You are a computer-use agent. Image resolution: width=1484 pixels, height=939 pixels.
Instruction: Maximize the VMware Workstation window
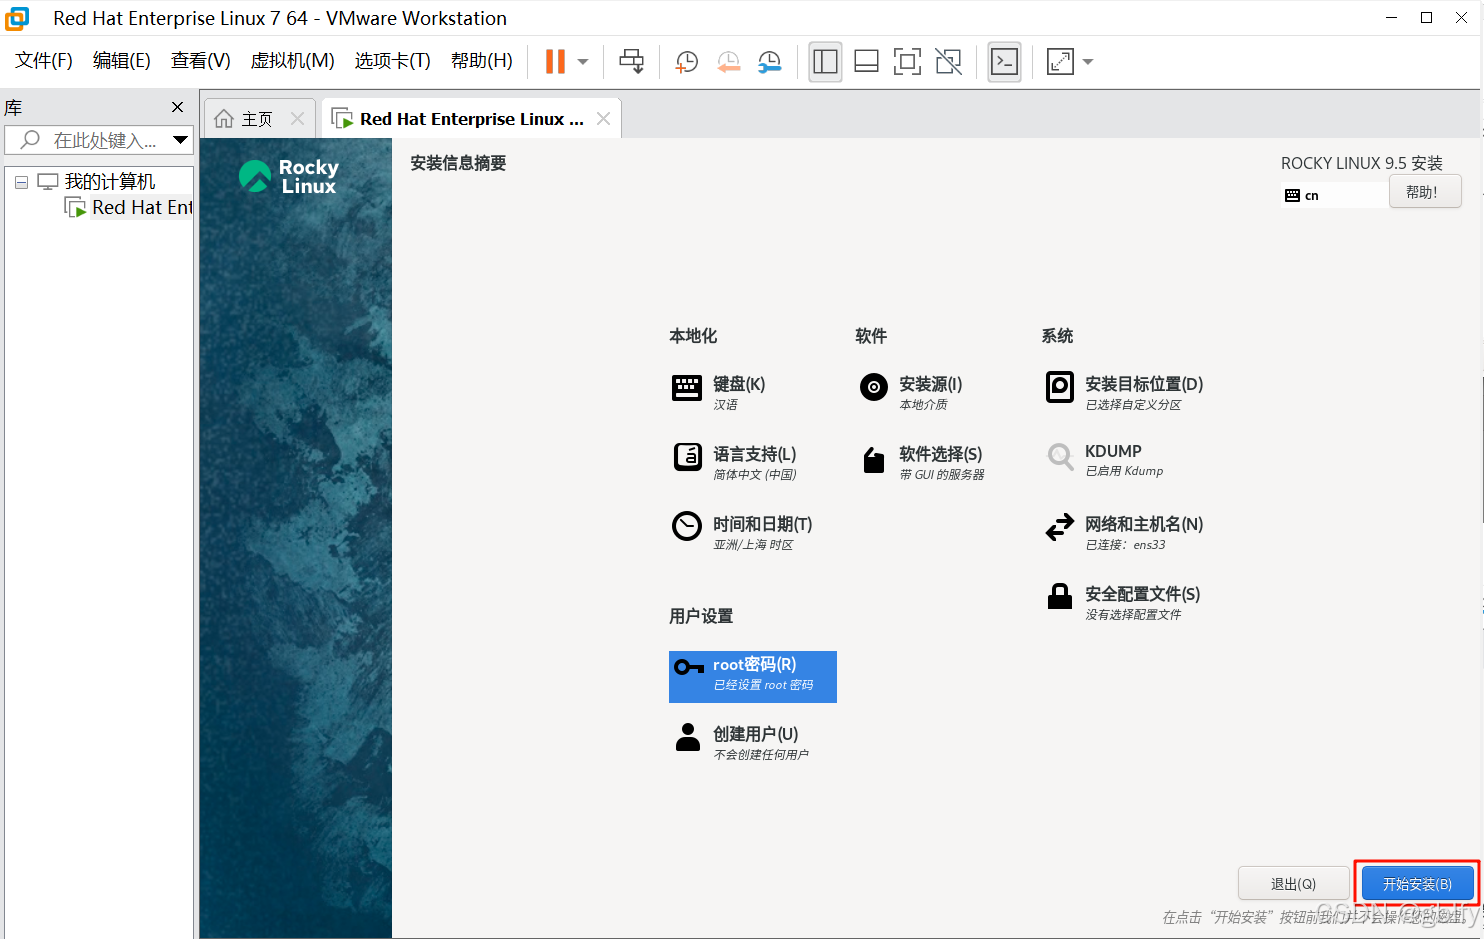(x=1426, y=18)
